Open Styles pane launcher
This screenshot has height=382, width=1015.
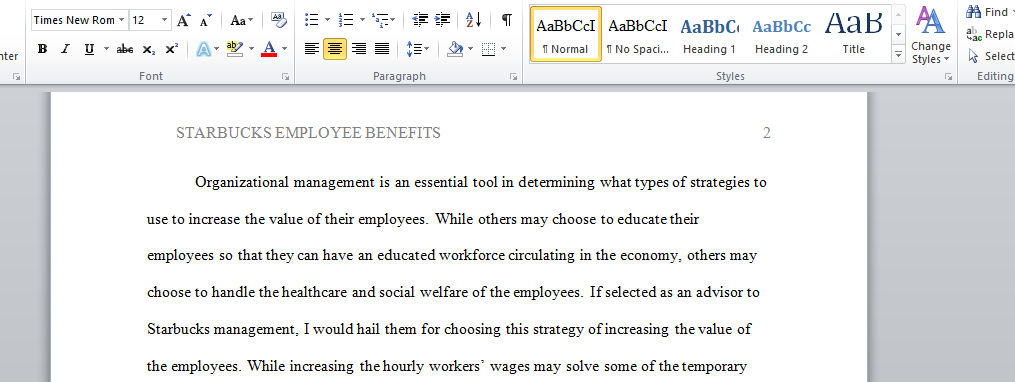click(x=949, y=77)
